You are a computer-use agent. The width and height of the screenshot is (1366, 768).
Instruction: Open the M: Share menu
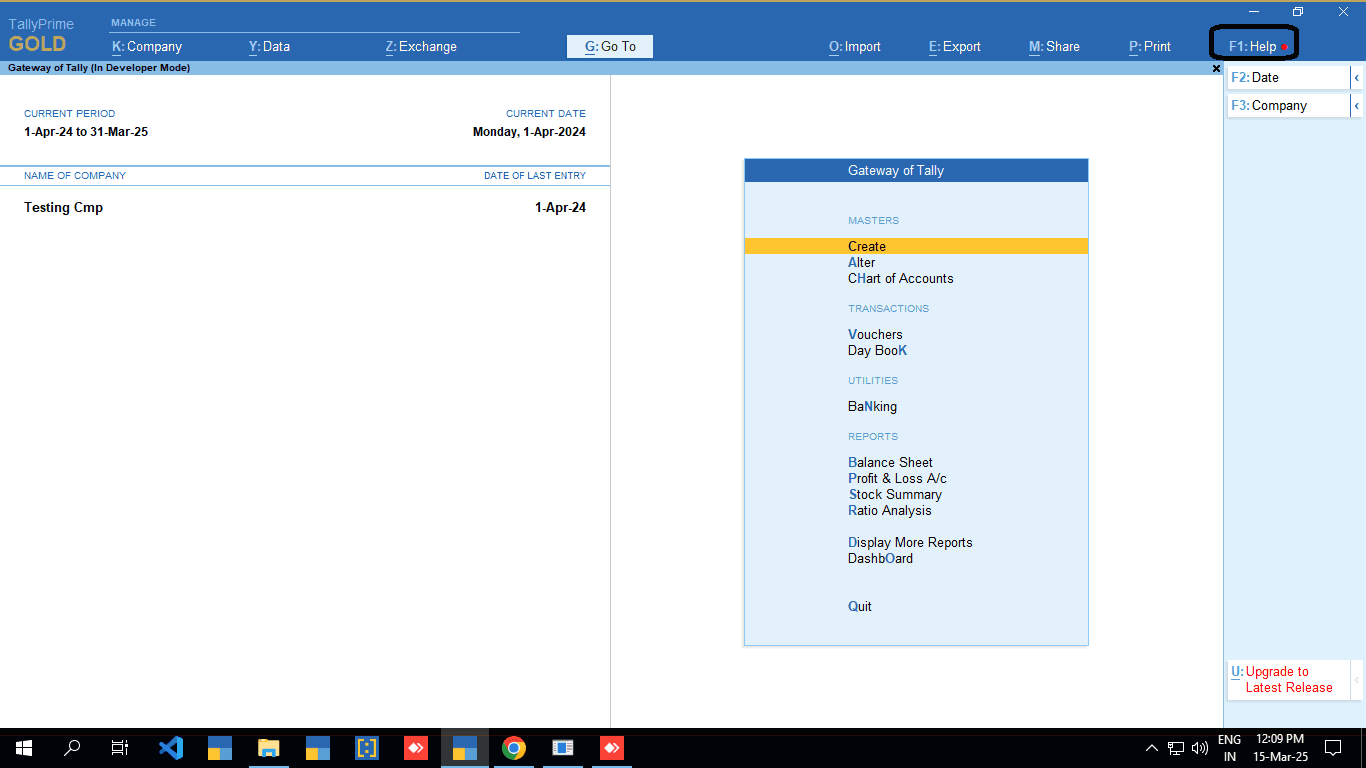pos(1054,46)
